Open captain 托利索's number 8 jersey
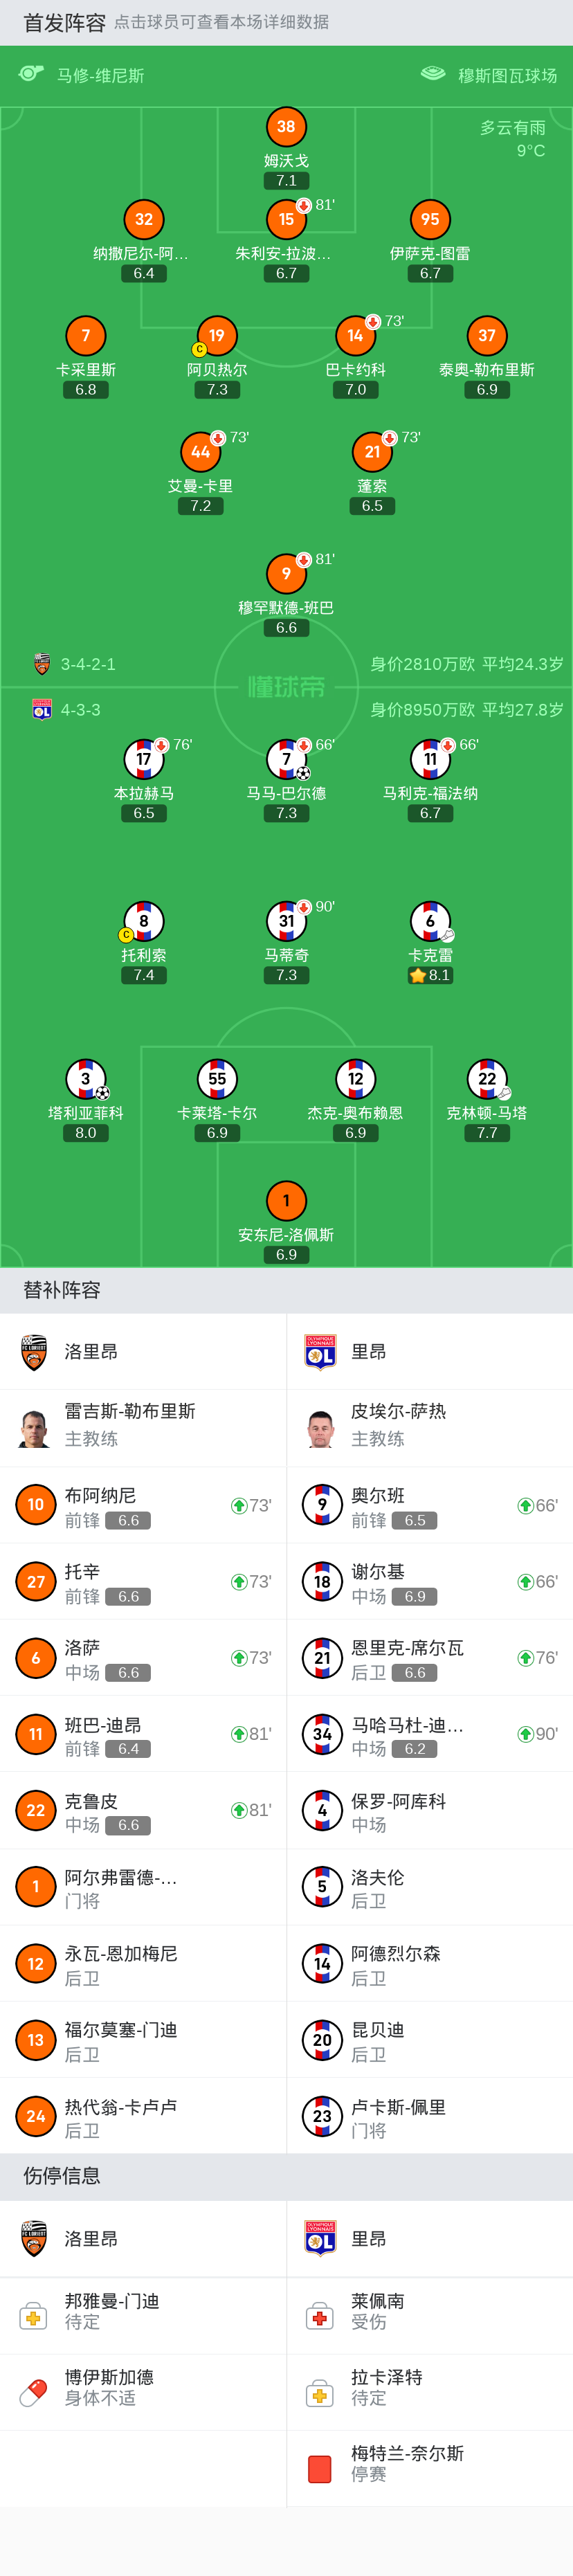Screen dimensions: 573x2576 (x=144, y=920)
